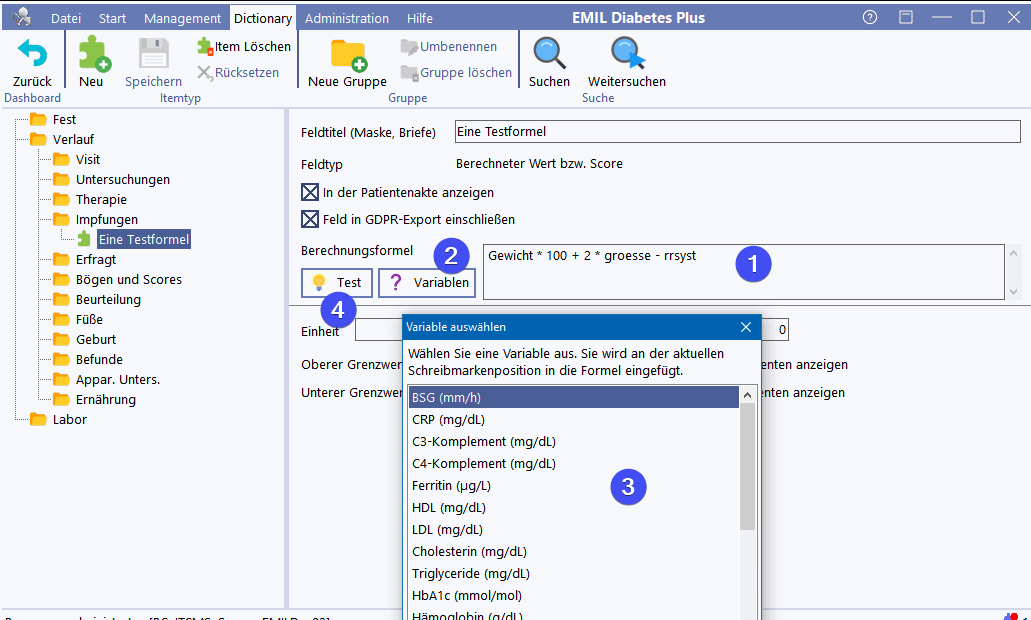
Task: Create new item with Neu icon
Action: pyautogui.click(x=92, y=54)
